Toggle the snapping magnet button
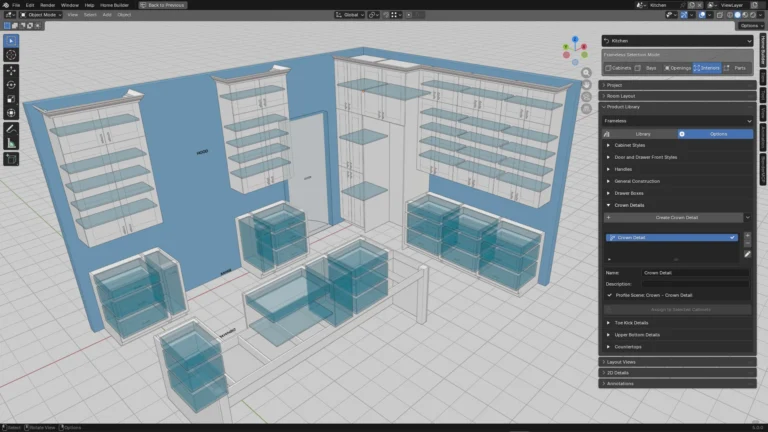 tap(386, 15)
